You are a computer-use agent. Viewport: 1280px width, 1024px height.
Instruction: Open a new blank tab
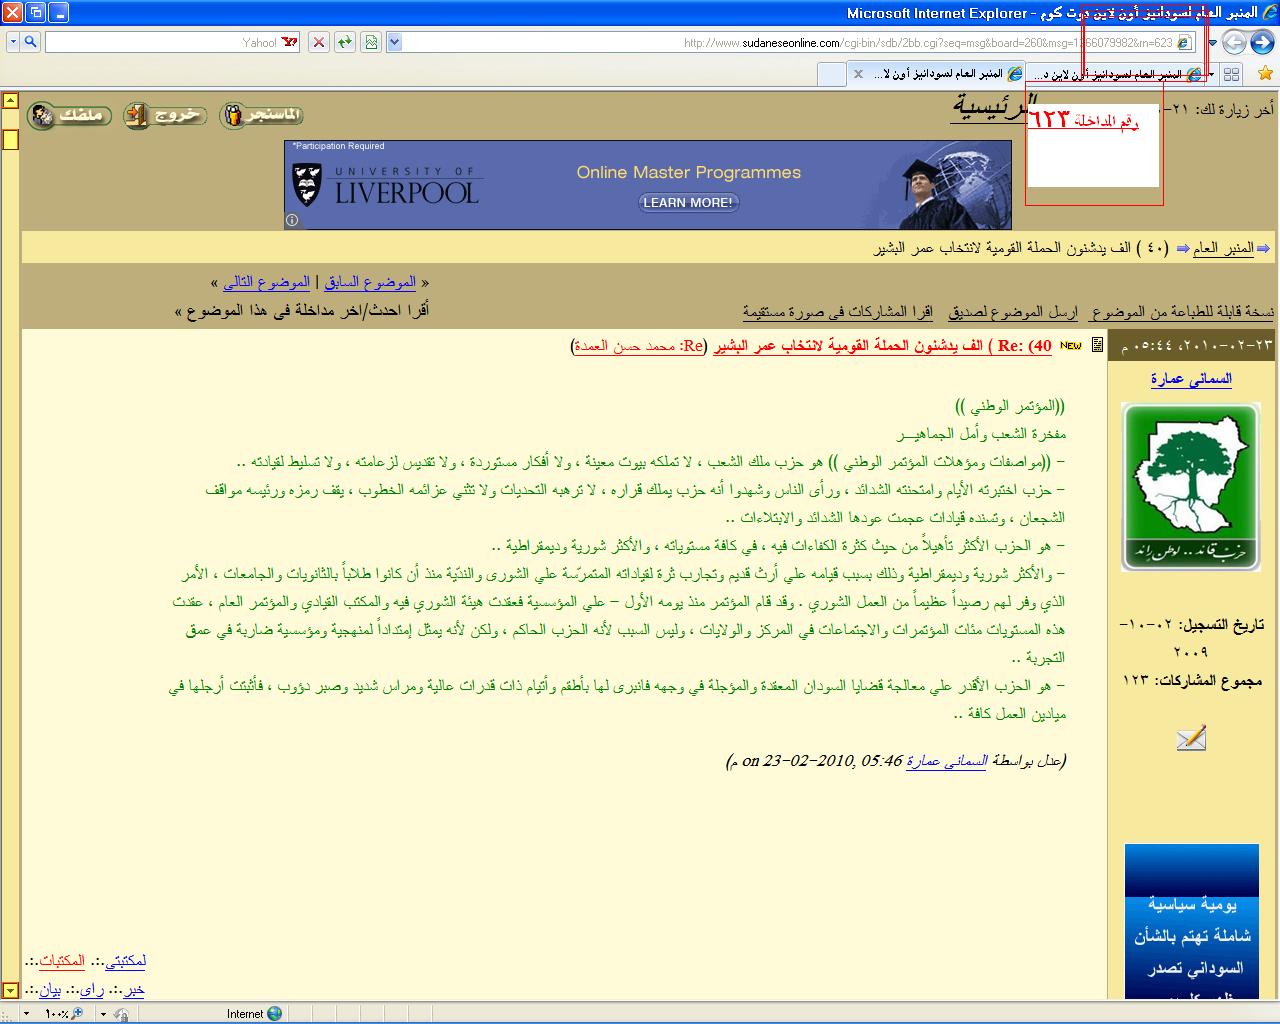[831, 74]
